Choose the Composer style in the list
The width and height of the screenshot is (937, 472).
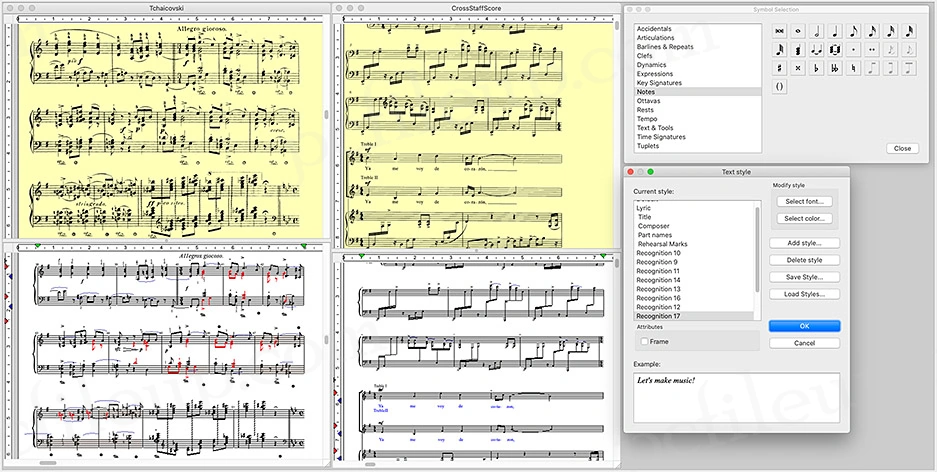pyautogui.click(x=654, y=226)
